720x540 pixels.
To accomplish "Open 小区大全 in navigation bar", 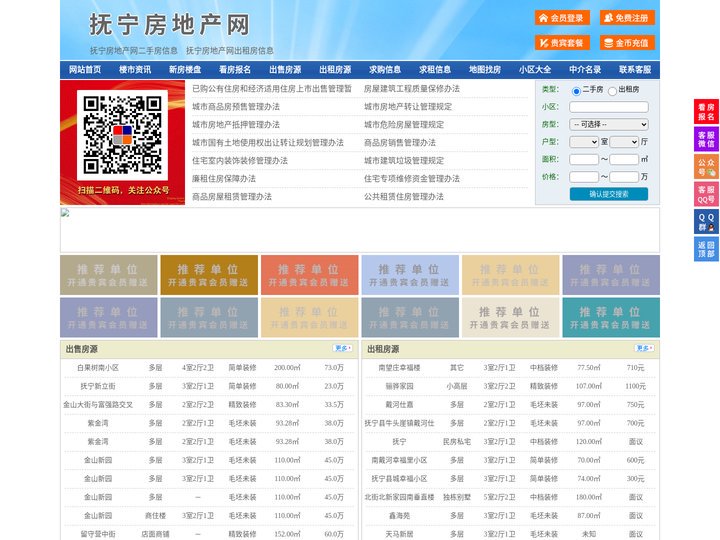I will click(x=535, y=70).
